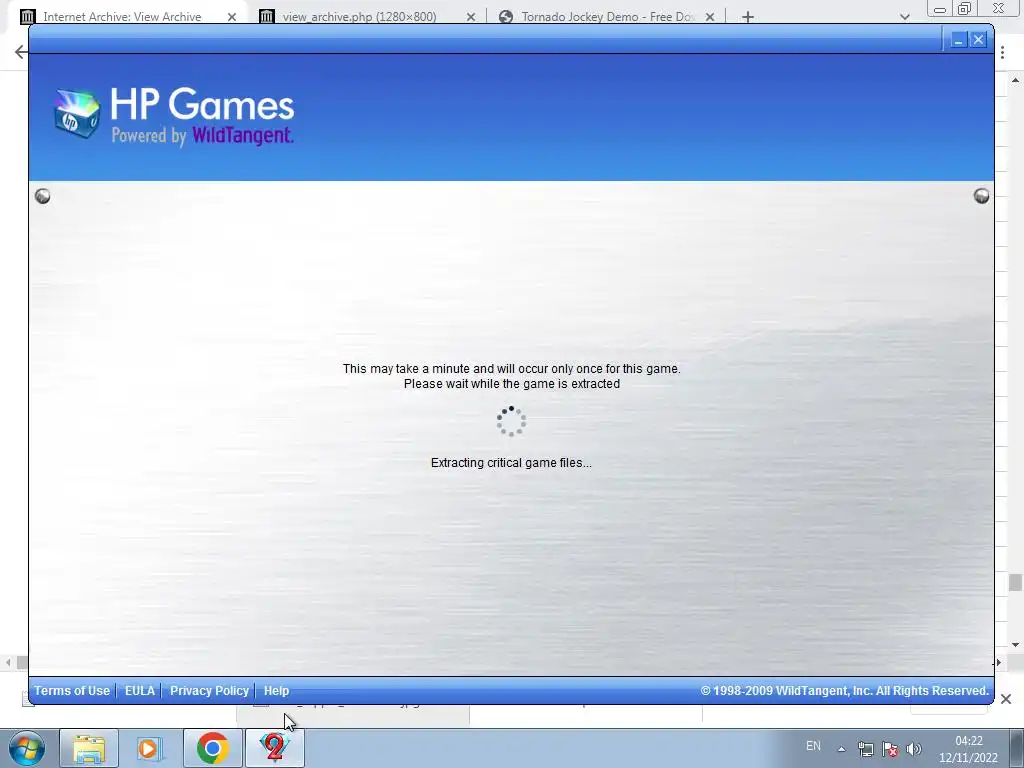Expand the Chrome tab search dropdown
Viewport: 1024px width, 768px height.
(x=904, y=17)
